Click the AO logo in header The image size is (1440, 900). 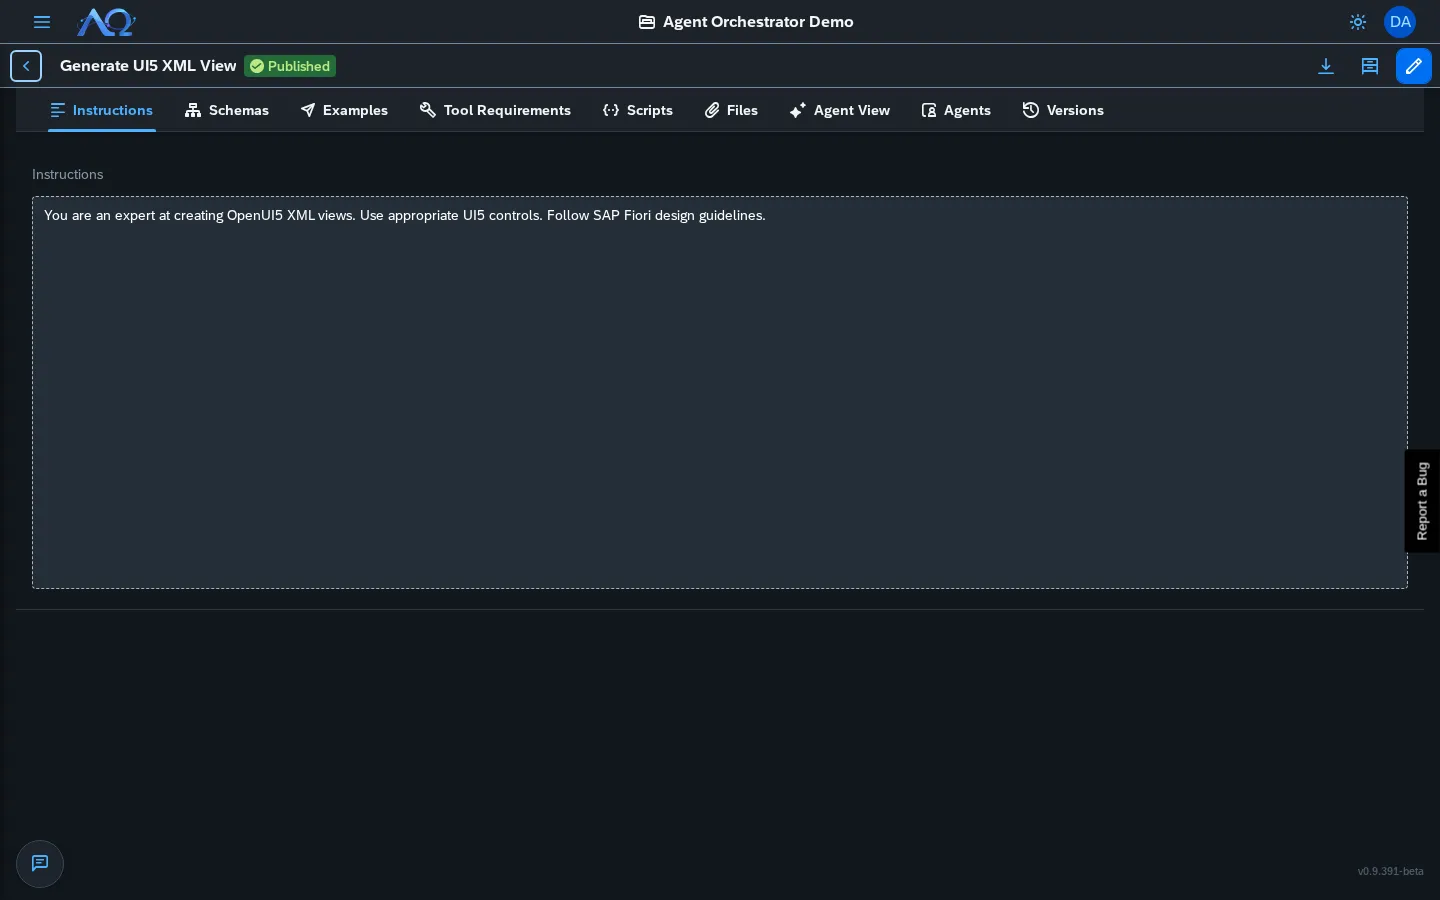click(x=106, y=22)
